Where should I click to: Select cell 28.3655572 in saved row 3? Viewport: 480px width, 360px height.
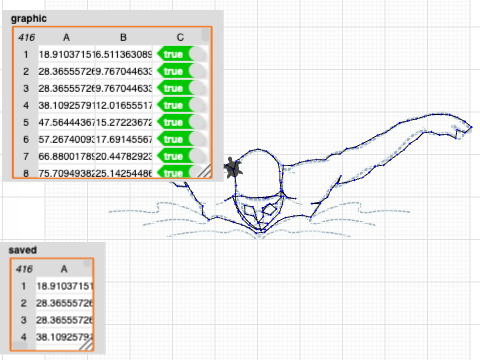64,320
